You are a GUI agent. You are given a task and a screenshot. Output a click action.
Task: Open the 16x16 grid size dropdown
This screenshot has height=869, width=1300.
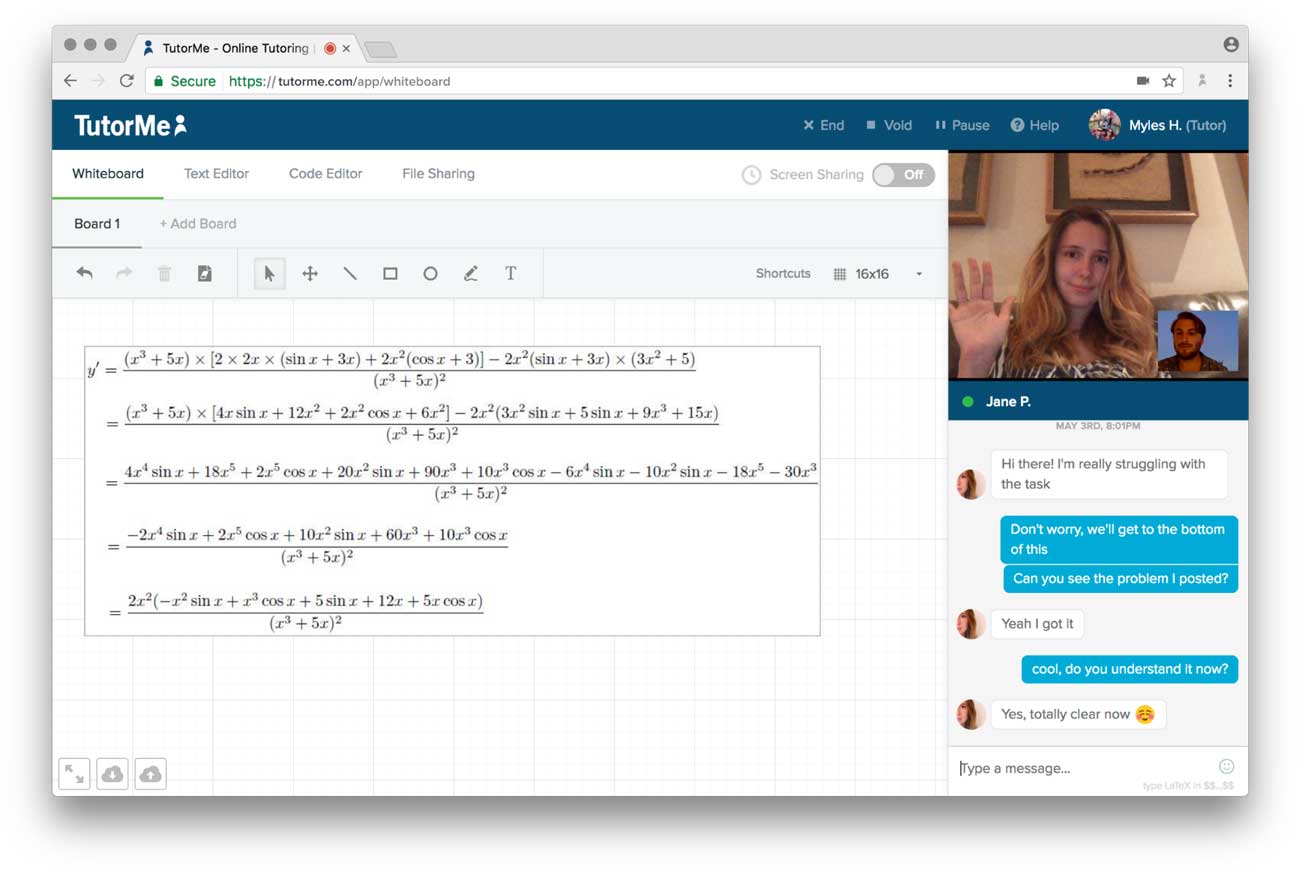[x=879, y=274]
